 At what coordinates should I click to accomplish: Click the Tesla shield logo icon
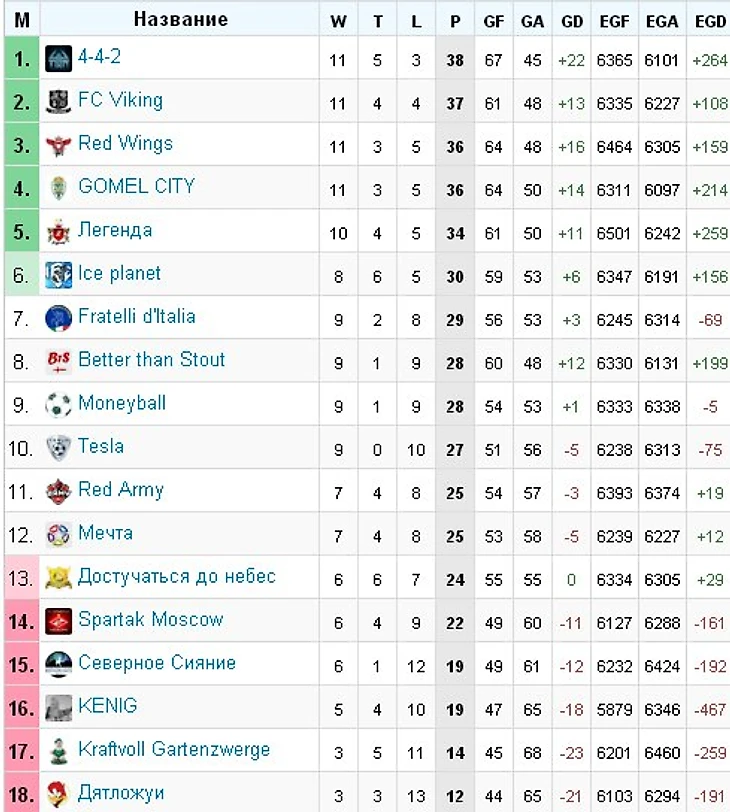[x=58, y=448]
